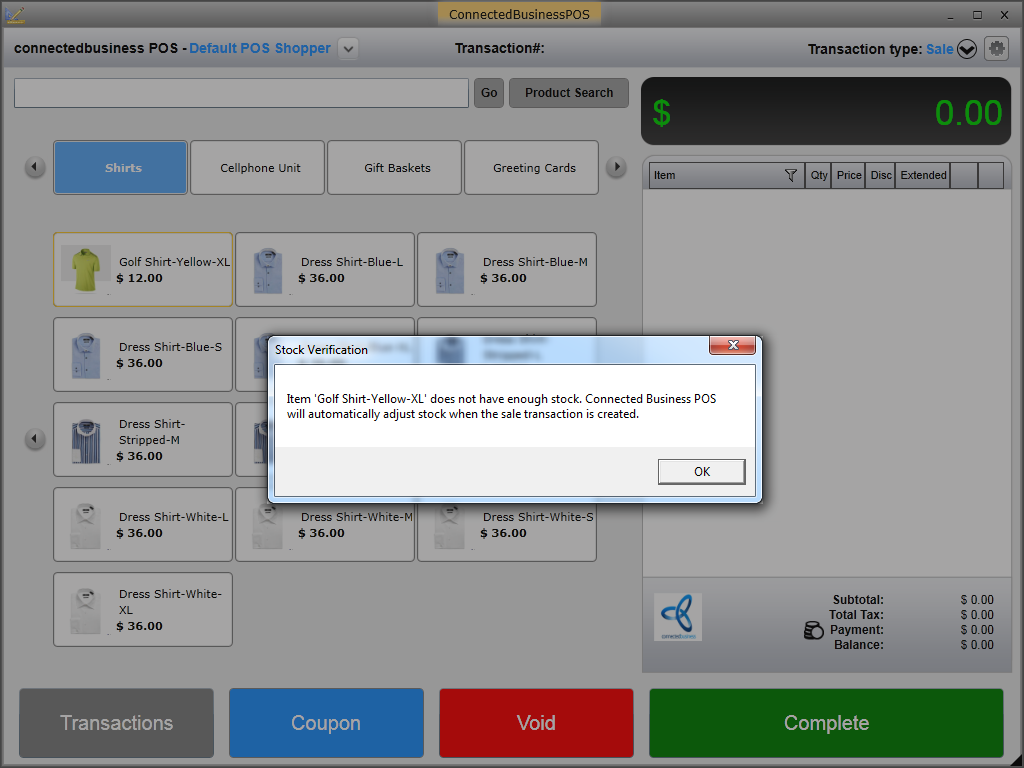Complete the sale

(826, 723)
